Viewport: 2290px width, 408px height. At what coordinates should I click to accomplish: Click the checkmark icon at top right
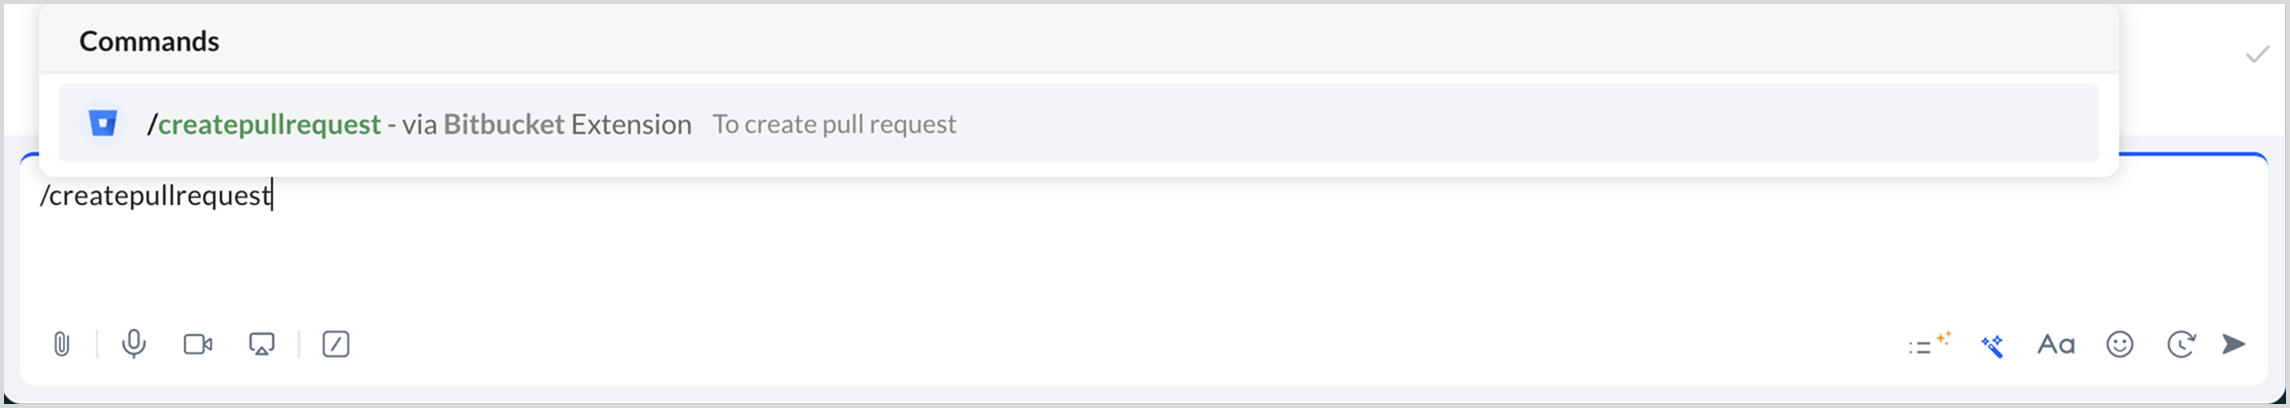2257,55
